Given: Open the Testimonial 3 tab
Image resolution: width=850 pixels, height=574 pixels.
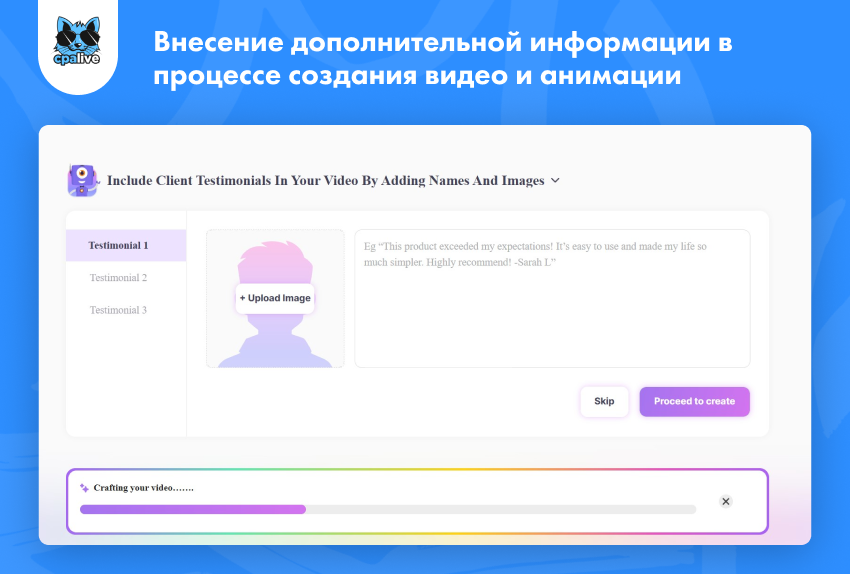Looking at the screenshot, I should tap(118, 310).
